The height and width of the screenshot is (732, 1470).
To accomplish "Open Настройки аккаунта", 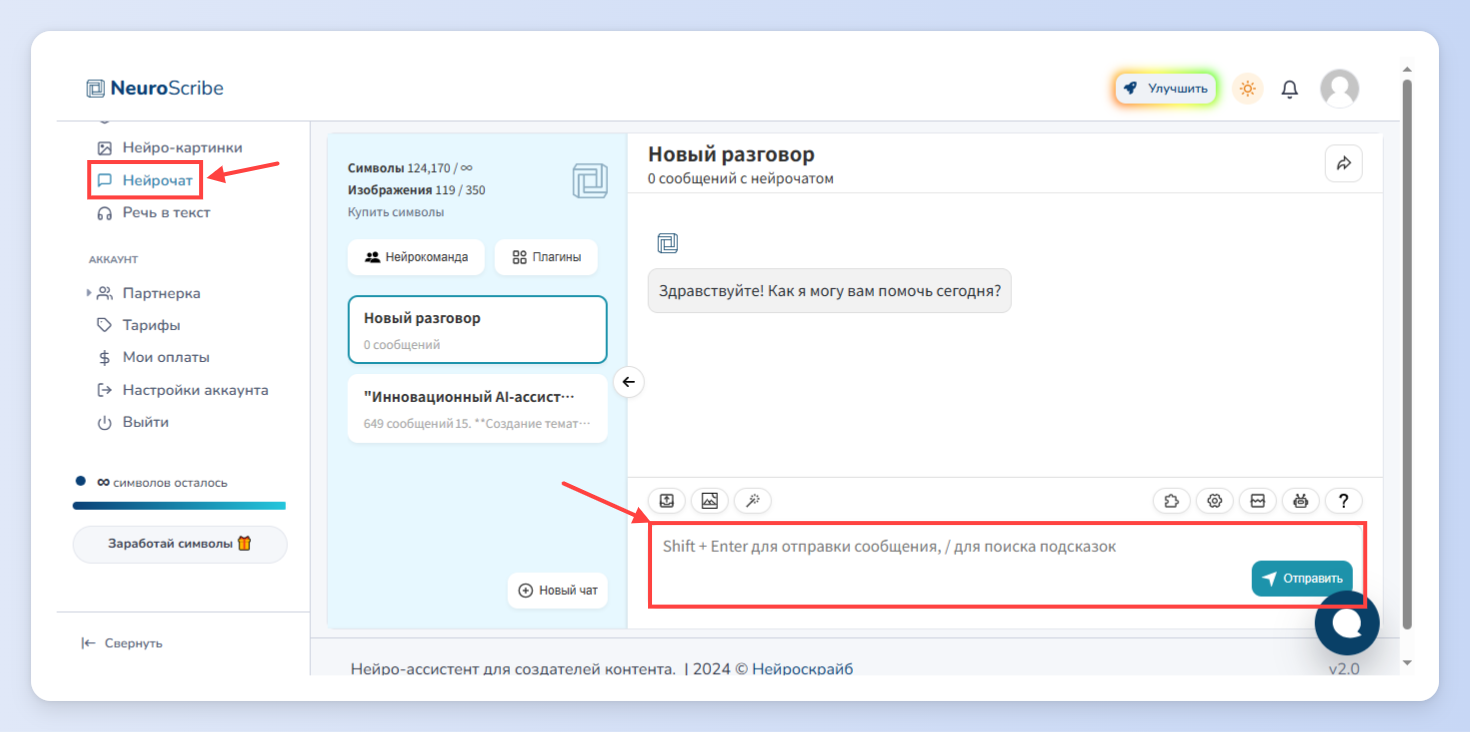I will [x=182, y=390].
